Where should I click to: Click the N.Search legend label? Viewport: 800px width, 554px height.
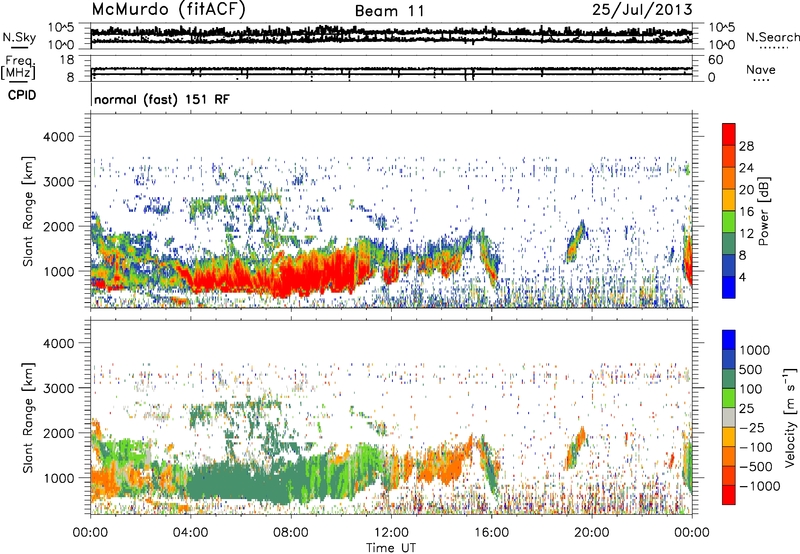tap(772, 37)
